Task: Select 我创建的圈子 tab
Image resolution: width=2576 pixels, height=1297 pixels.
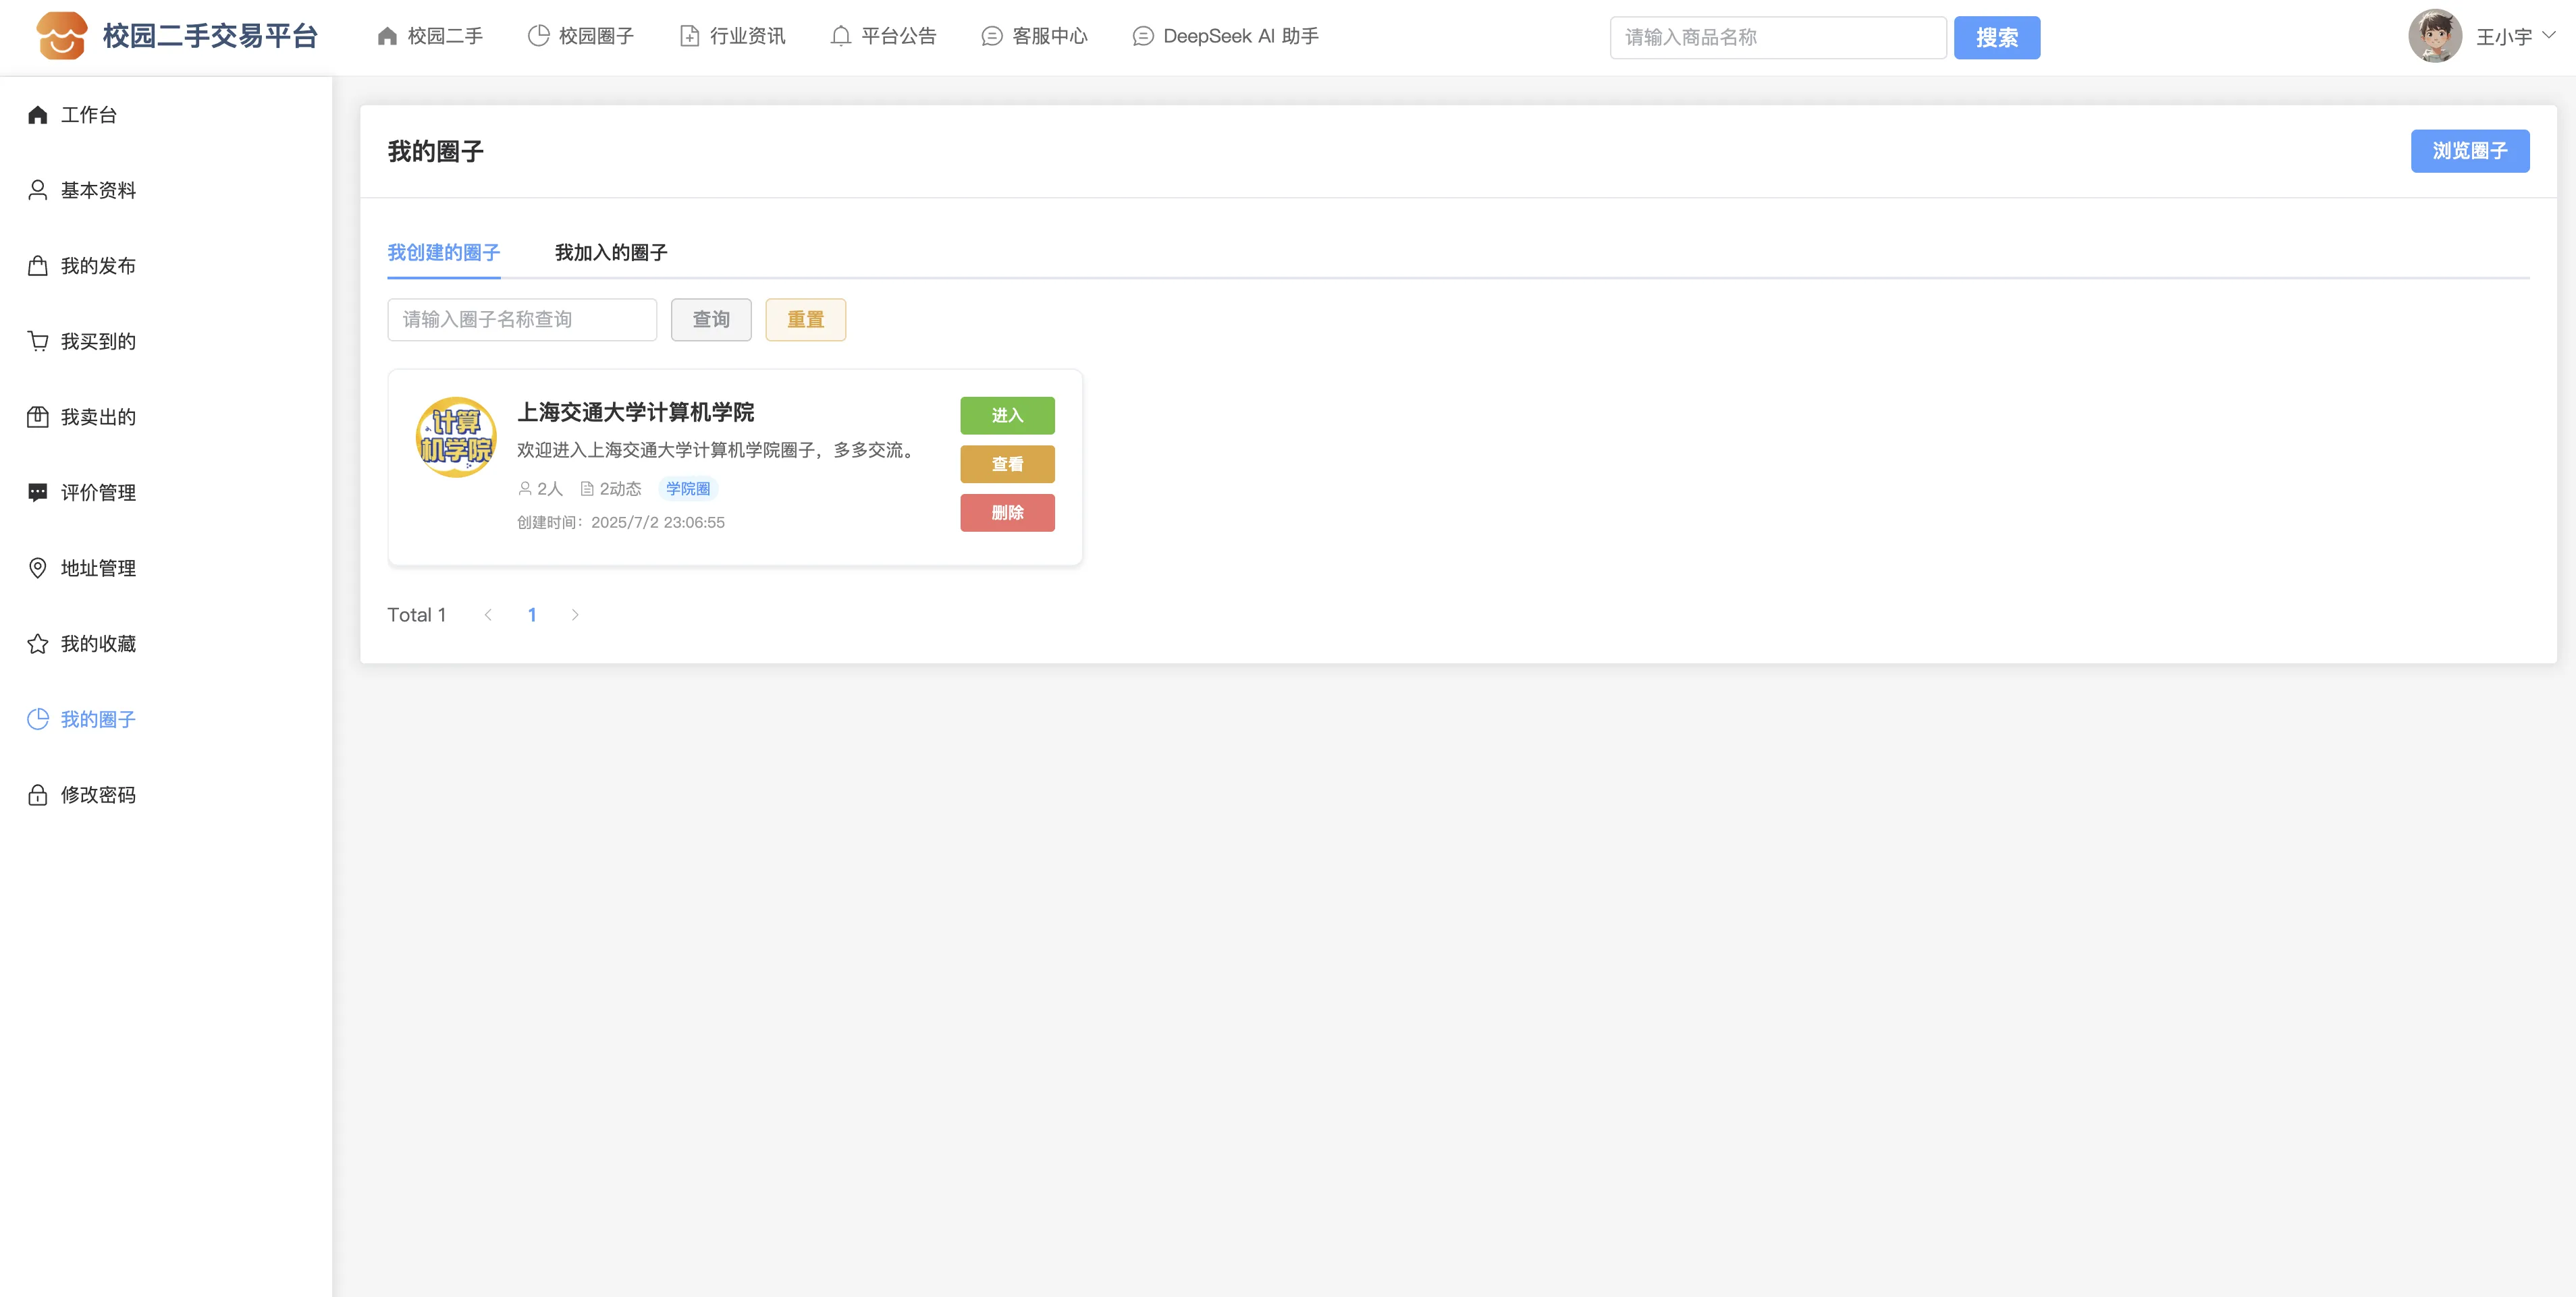Action: click(x=443, y=253)
